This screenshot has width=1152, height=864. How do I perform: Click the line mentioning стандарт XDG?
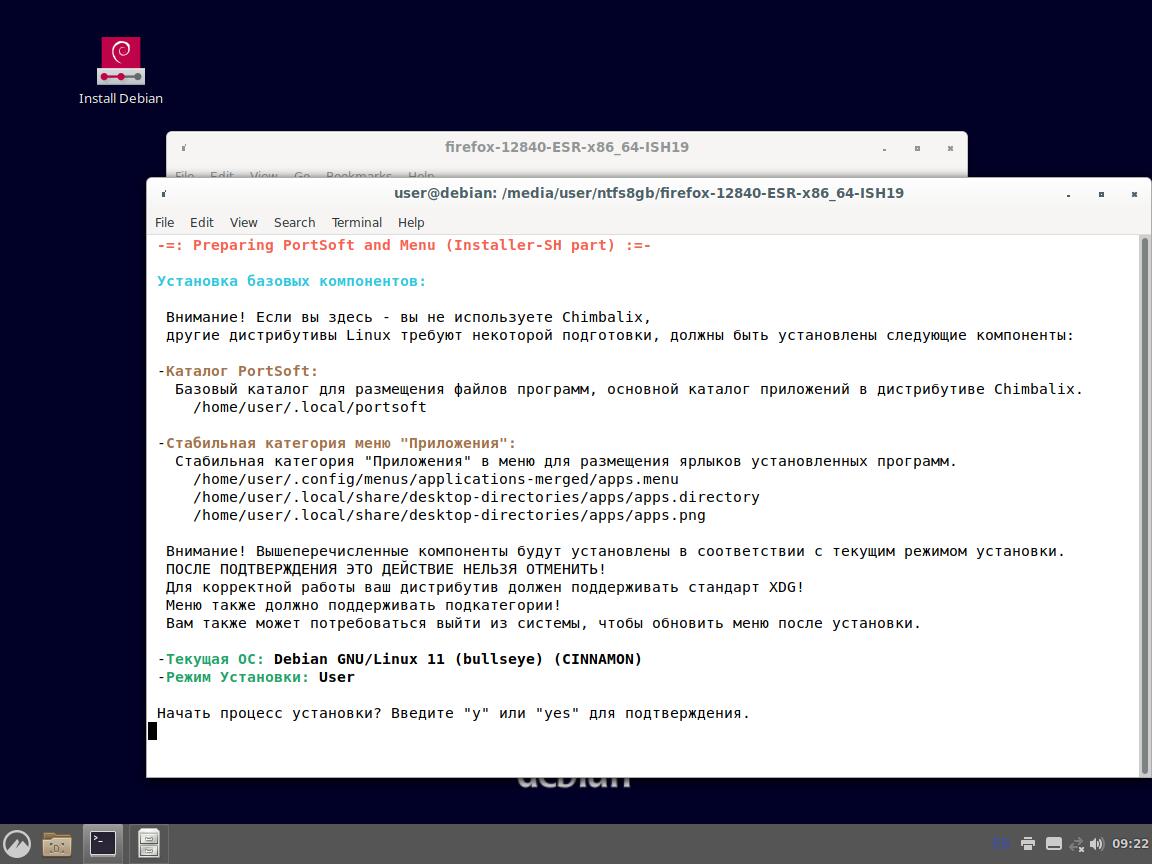tap(485, 587)
